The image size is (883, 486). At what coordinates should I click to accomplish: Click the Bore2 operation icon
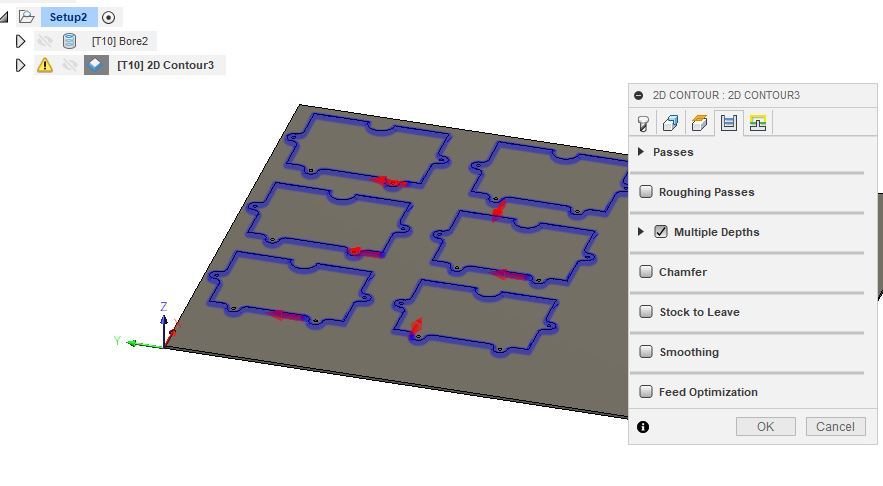(69, 41)
